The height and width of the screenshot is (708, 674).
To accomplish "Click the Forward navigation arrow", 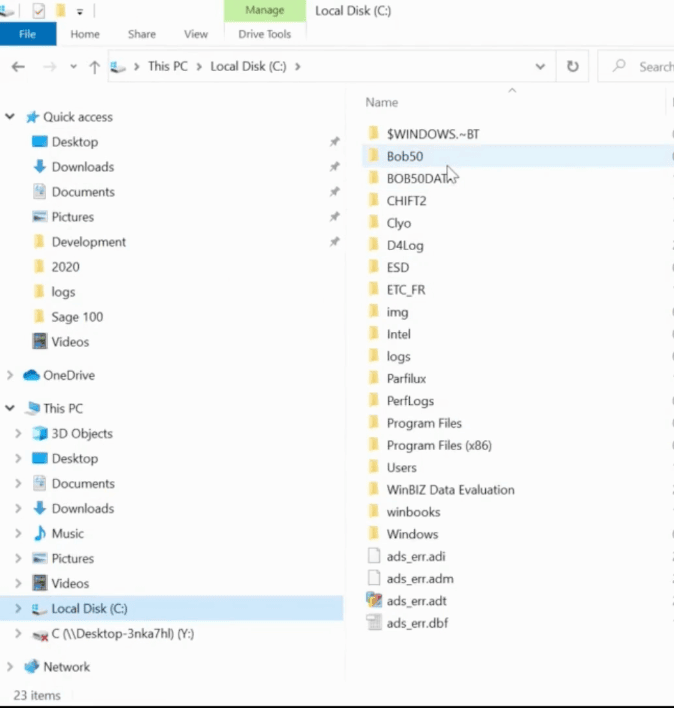I will 49,67.
